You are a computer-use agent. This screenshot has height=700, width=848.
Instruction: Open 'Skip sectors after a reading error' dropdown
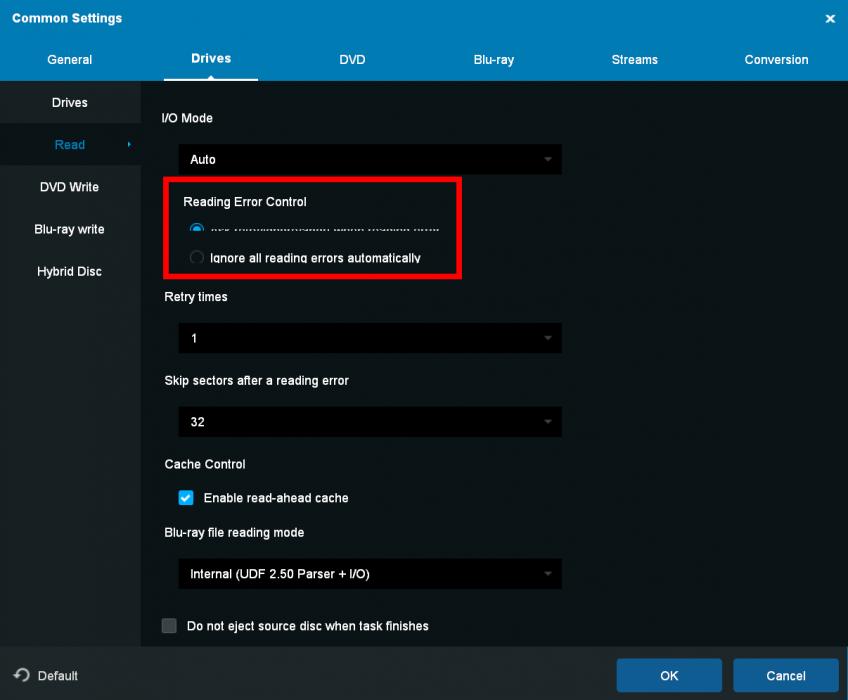tap(369, 422)
